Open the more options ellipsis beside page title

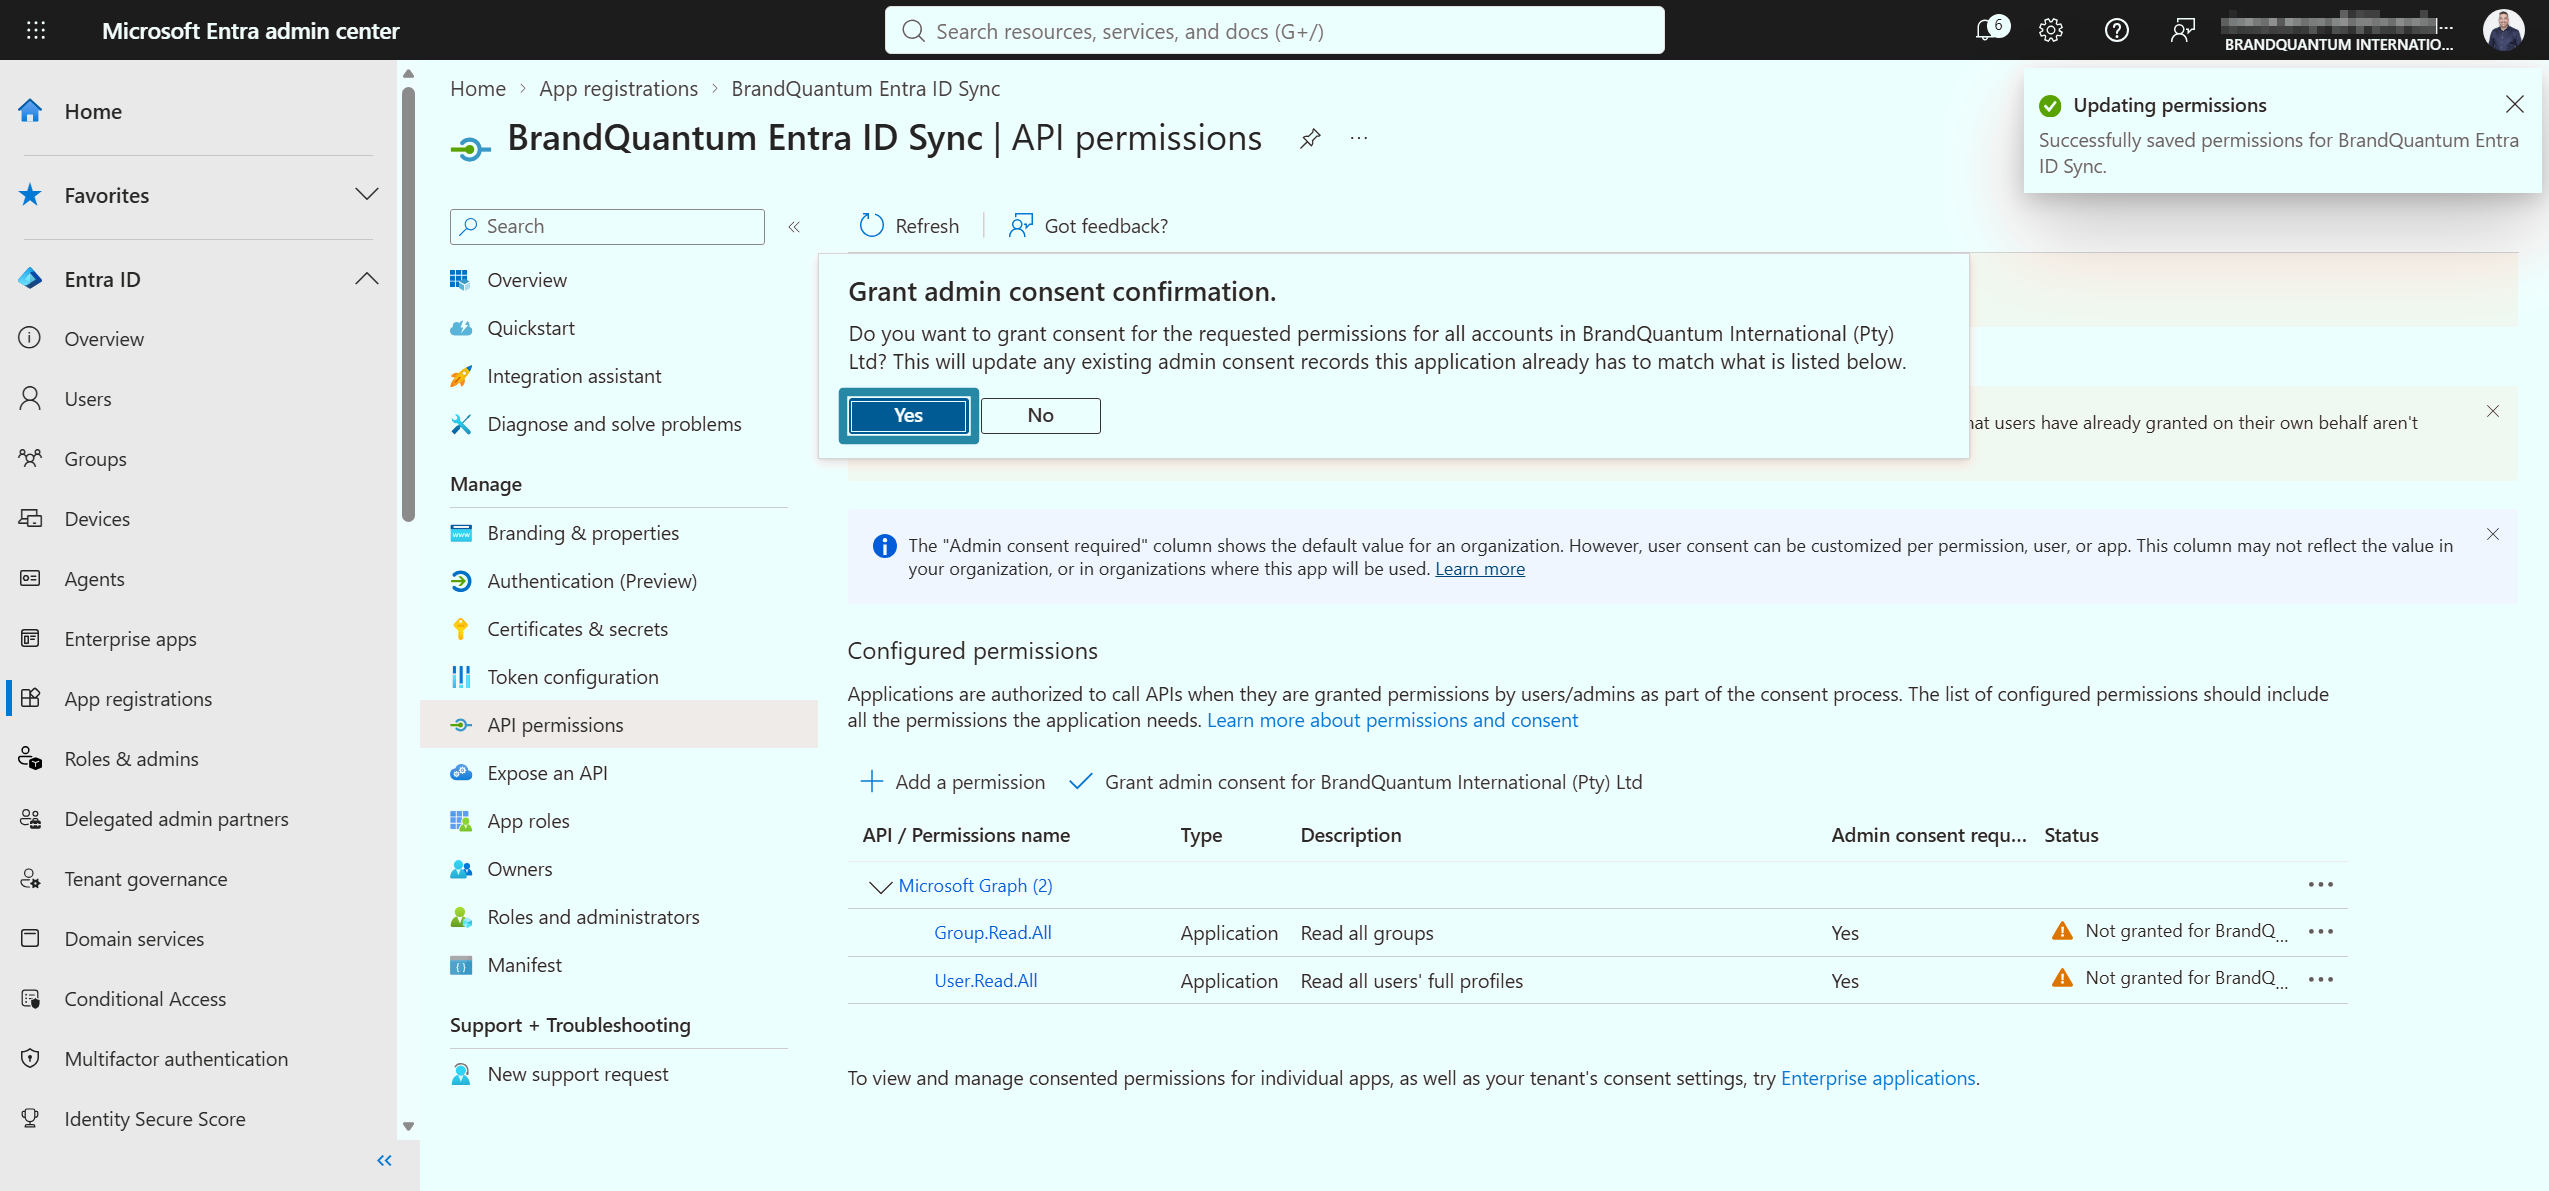click(1358, 138)
